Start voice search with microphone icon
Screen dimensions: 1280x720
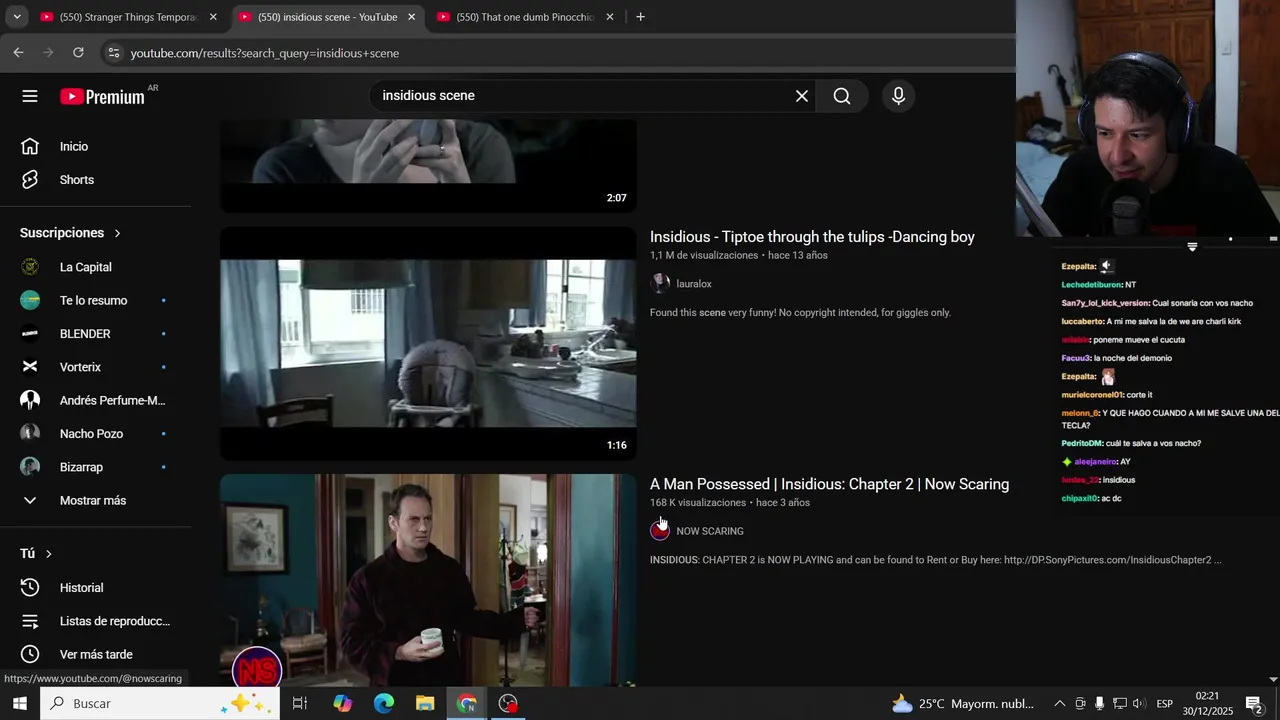[898, 96]
